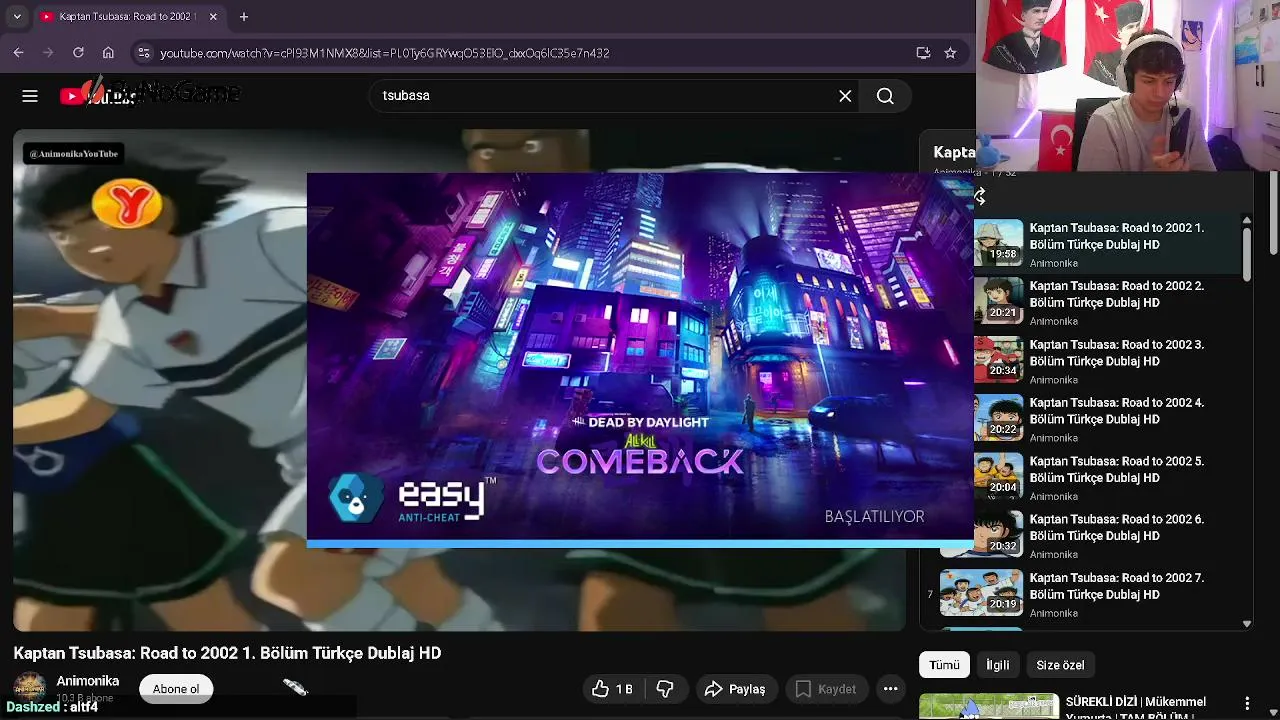Select the Size özel filter chip
The width and height of the screenshot is (1280, 720).
[x=1060, y=665]
